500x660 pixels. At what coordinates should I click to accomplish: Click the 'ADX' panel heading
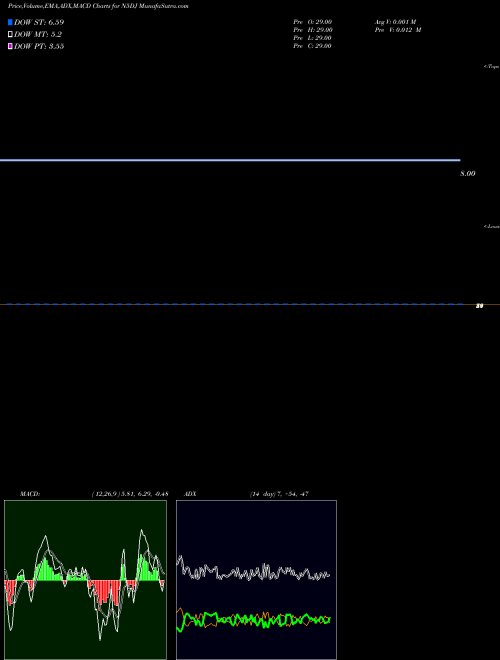tap(190, 494)
